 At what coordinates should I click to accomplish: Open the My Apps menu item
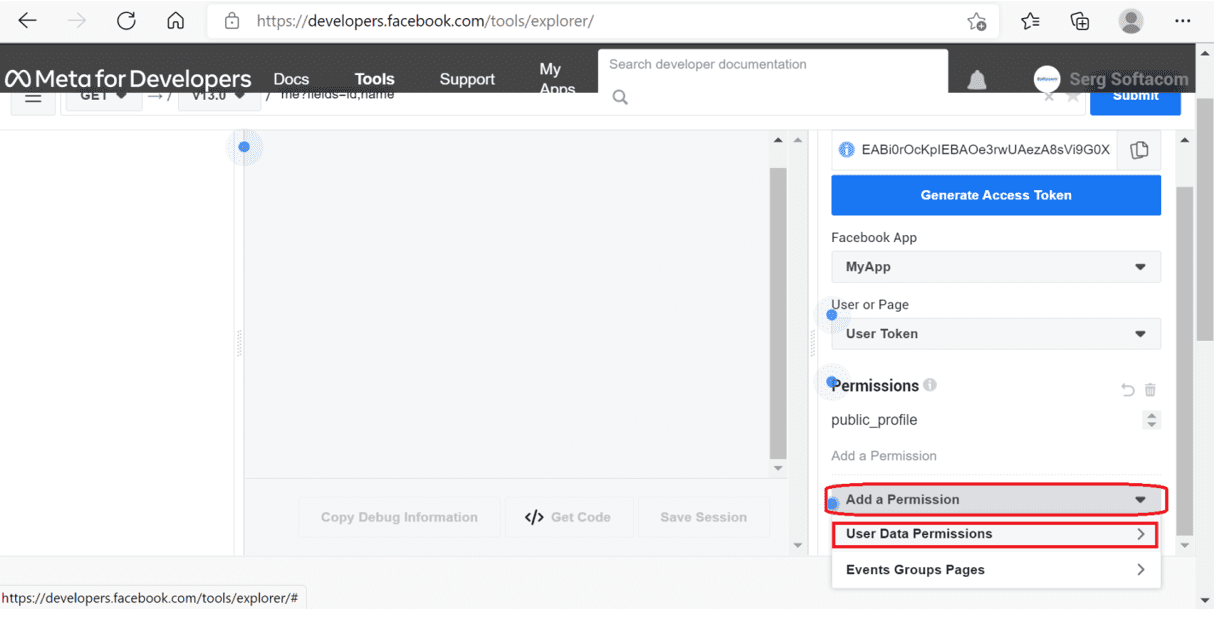pos(557,78)
